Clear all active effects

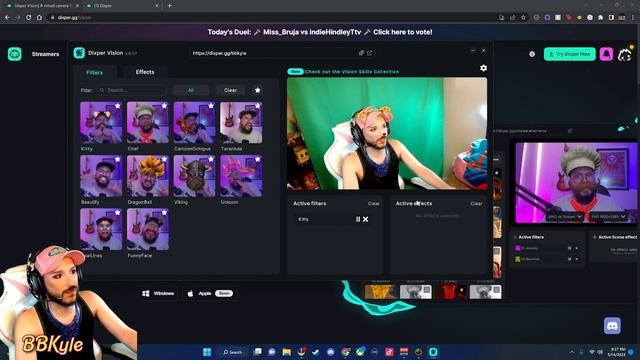pos(476,204)
